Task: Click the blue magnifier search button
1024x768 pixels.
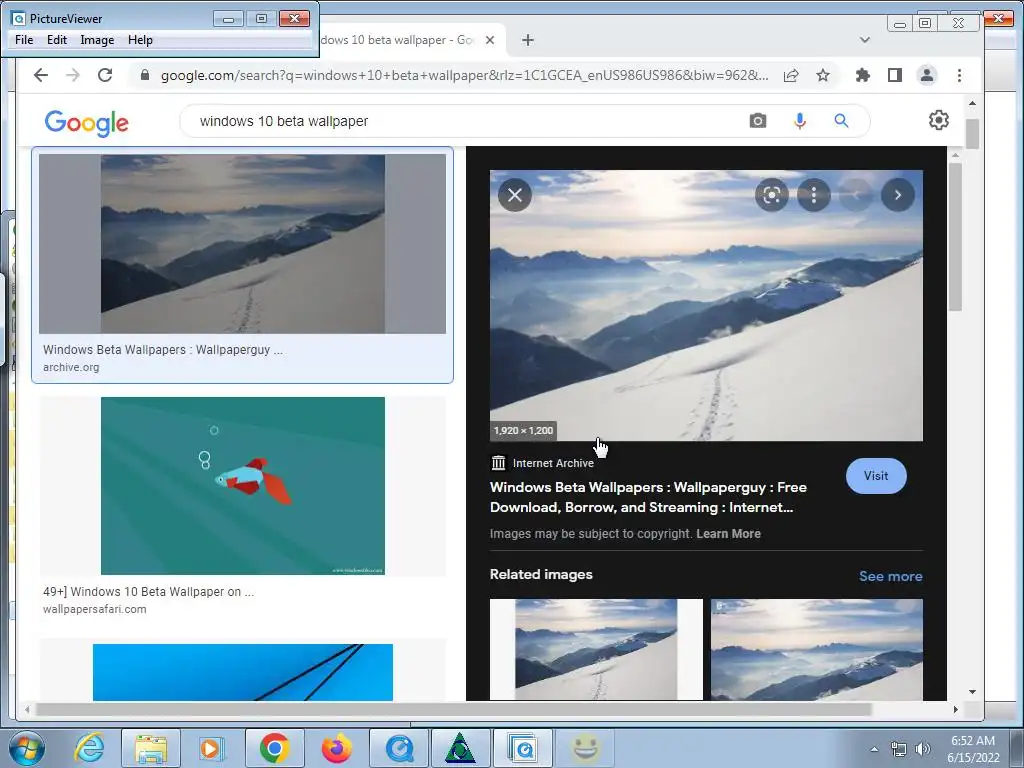Action: pos(841,121)
